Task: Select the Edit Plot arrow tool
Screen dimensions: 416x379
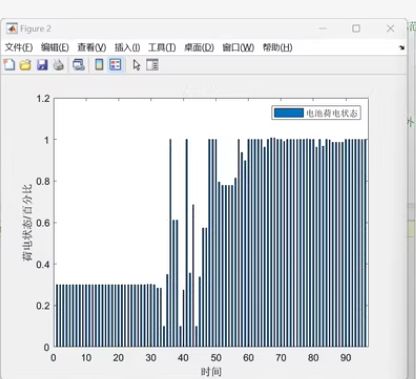Action: [x=136, y=65]
